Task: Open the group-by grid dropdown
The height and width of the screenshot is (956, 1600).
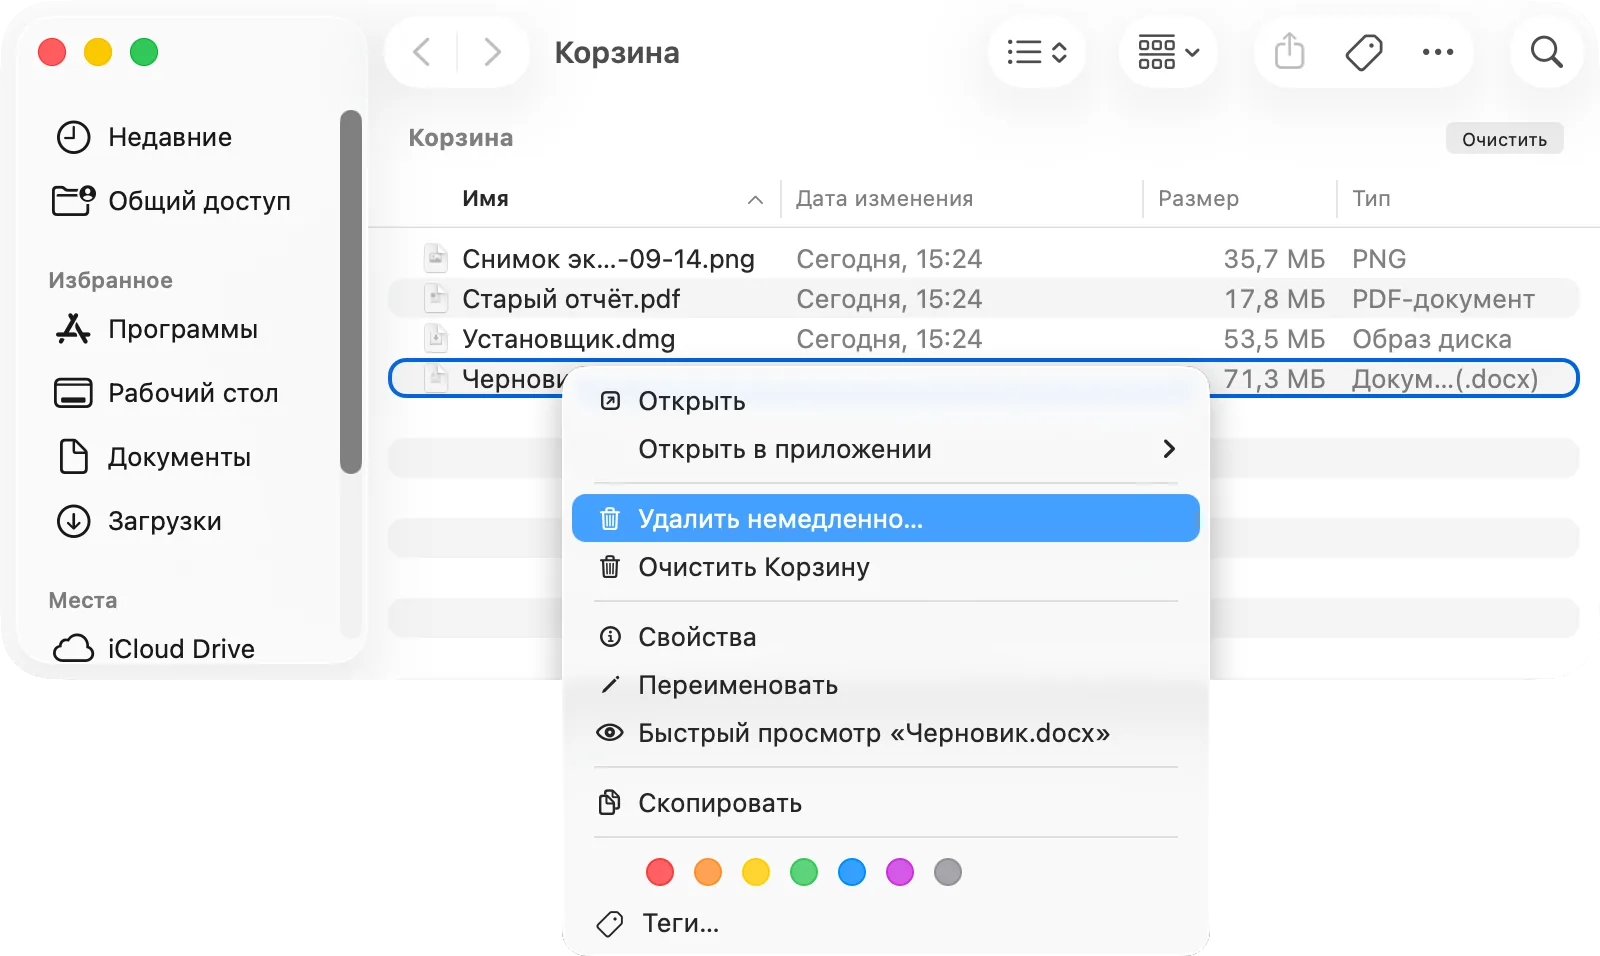Action: (x=1168, y=52)
